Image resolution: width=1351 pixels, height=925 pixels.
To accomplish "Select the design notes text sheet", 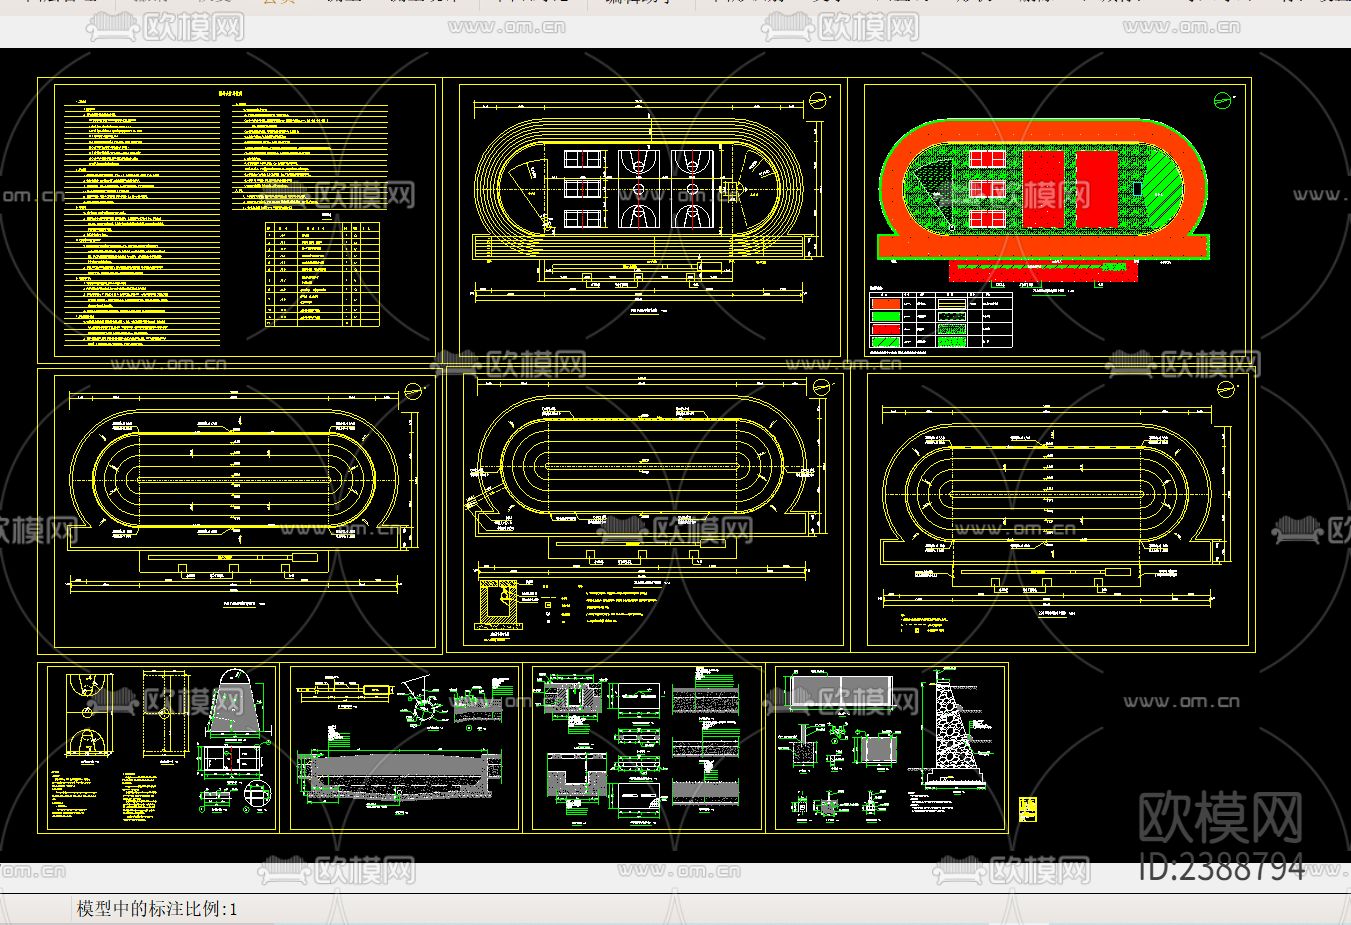I will coord(239,219).
